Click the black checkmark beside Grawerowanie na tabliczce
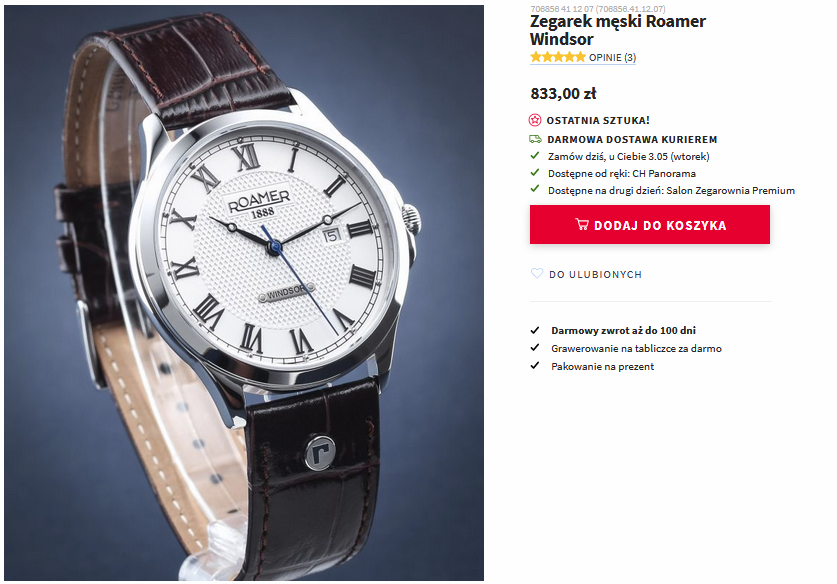The width and height of the screenshot is (837, 584). (535, 348)
